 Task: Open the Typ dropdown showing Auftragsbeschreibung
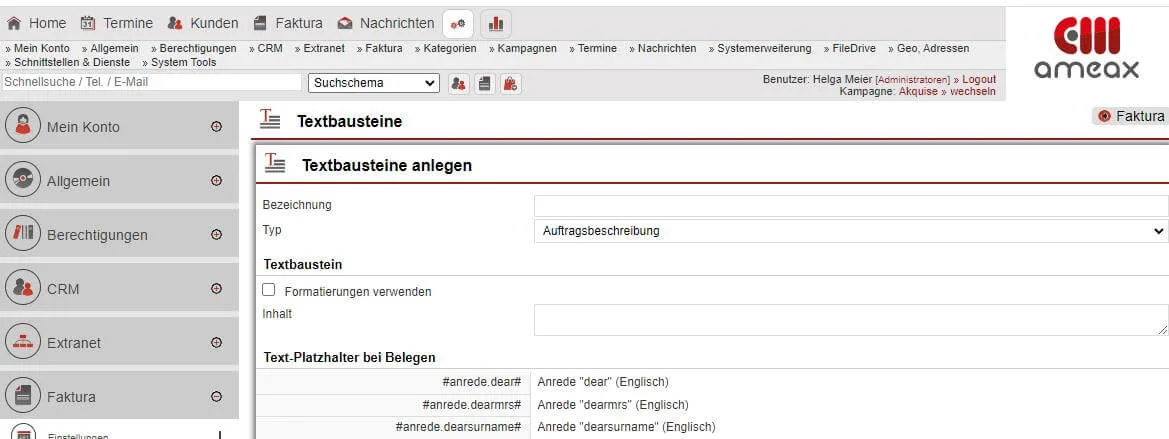click(x=850, y=231)
